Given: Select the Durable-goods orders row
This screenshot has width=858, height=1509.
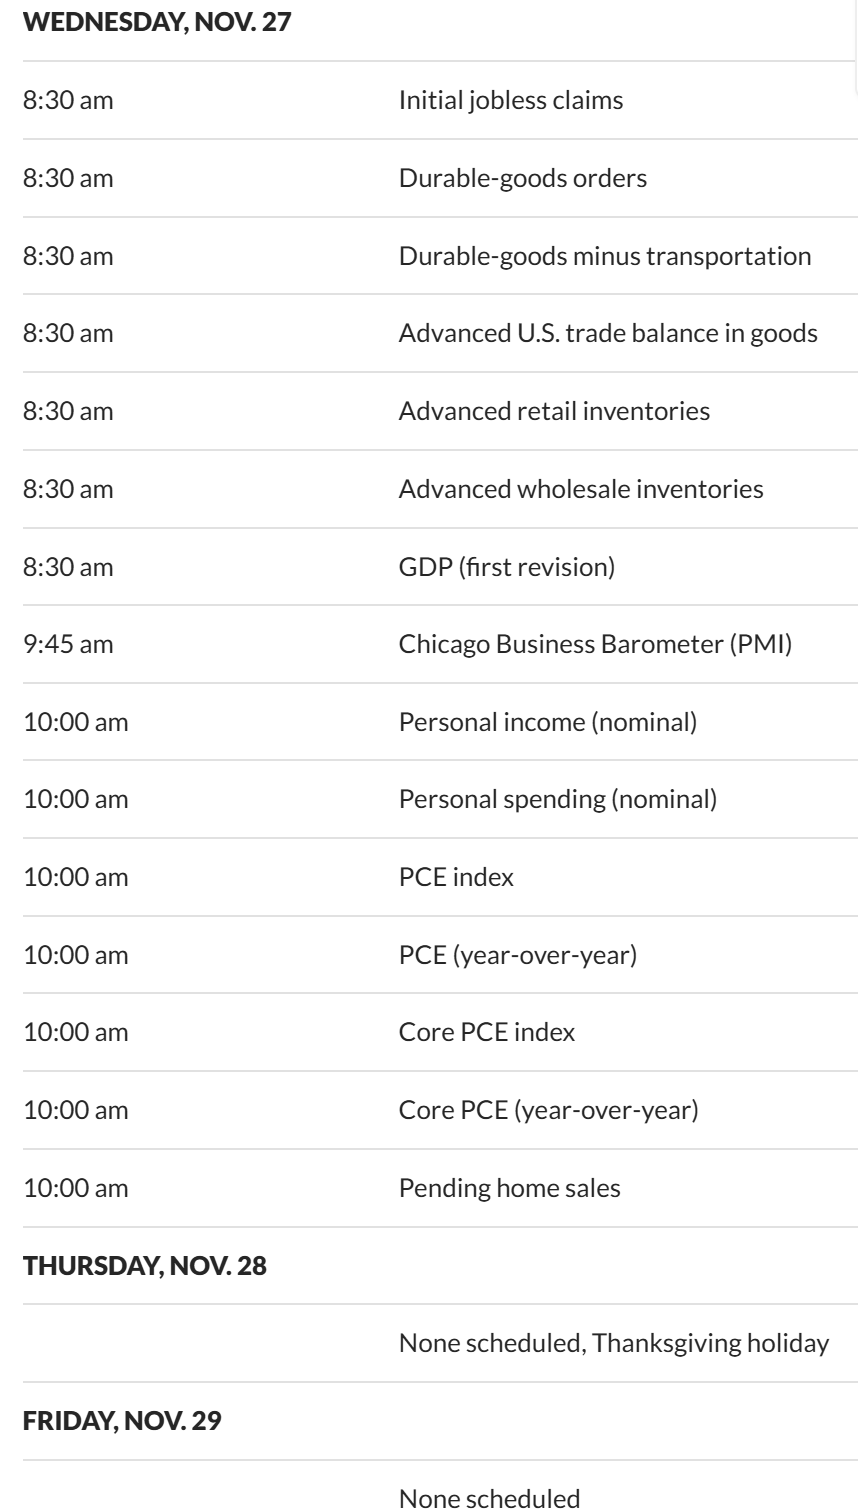Looking at the screenshot, I should 522,178.
